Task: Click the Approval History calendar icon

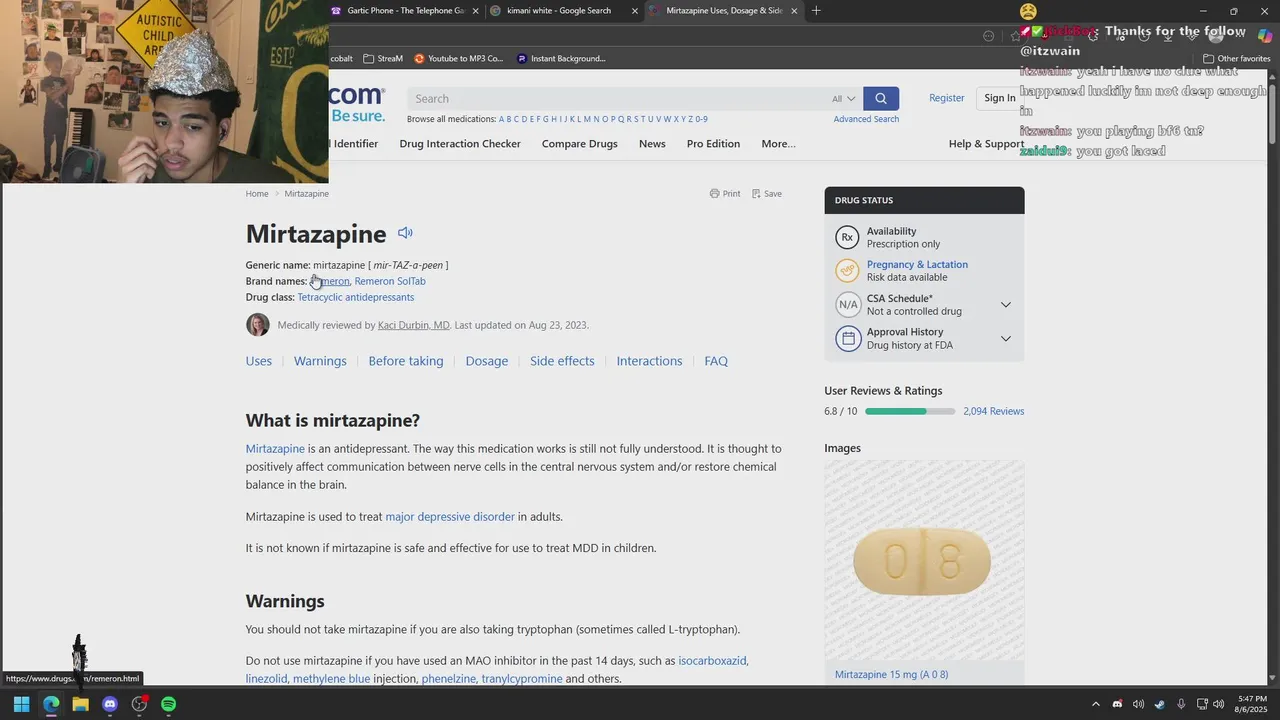Action: [848, 338]
